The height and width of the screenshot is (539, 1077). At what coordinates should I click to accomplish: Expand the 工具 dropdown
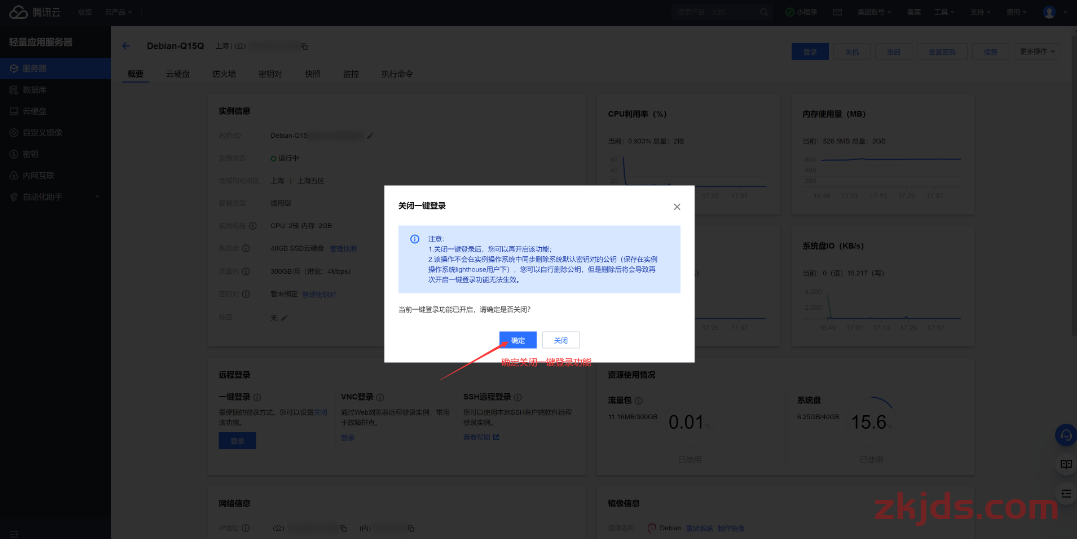tap(943, 12)
